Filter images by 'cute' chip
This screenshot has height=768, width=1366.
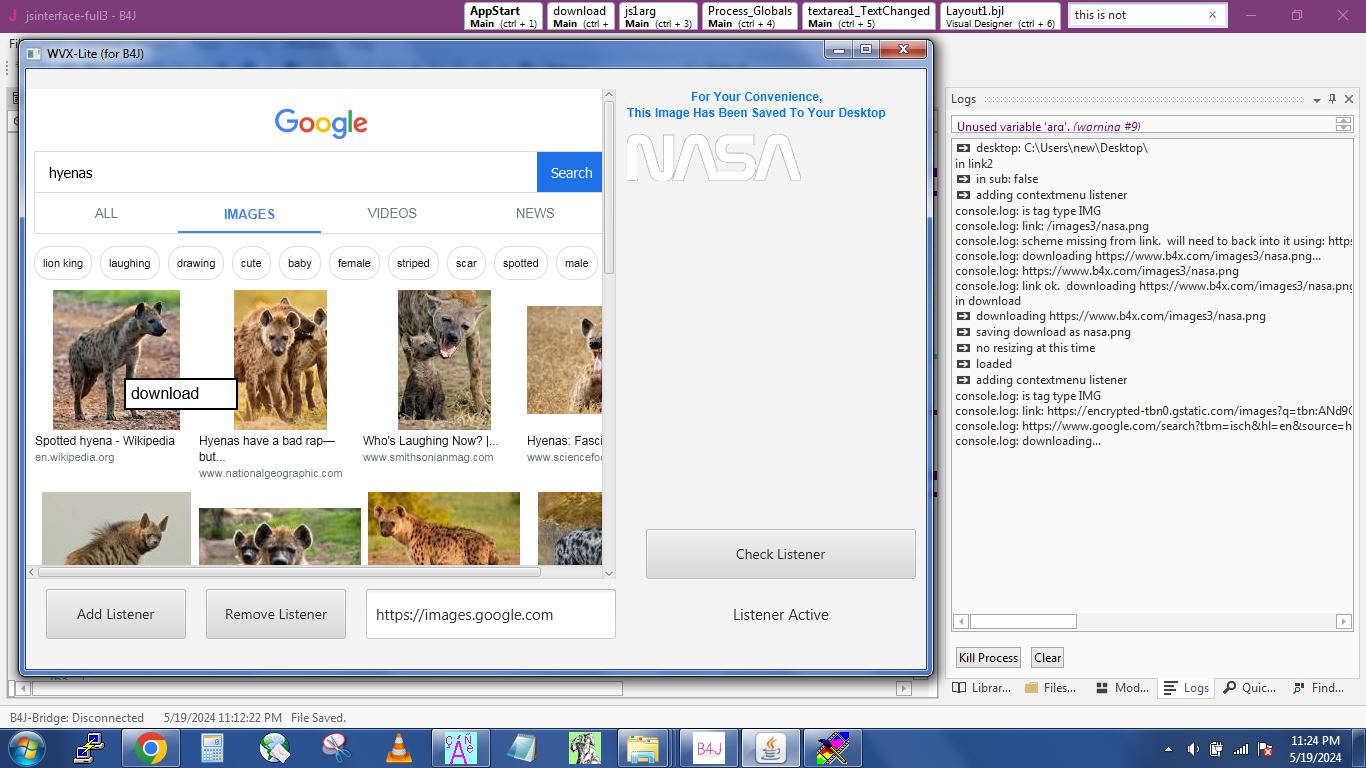251,263
